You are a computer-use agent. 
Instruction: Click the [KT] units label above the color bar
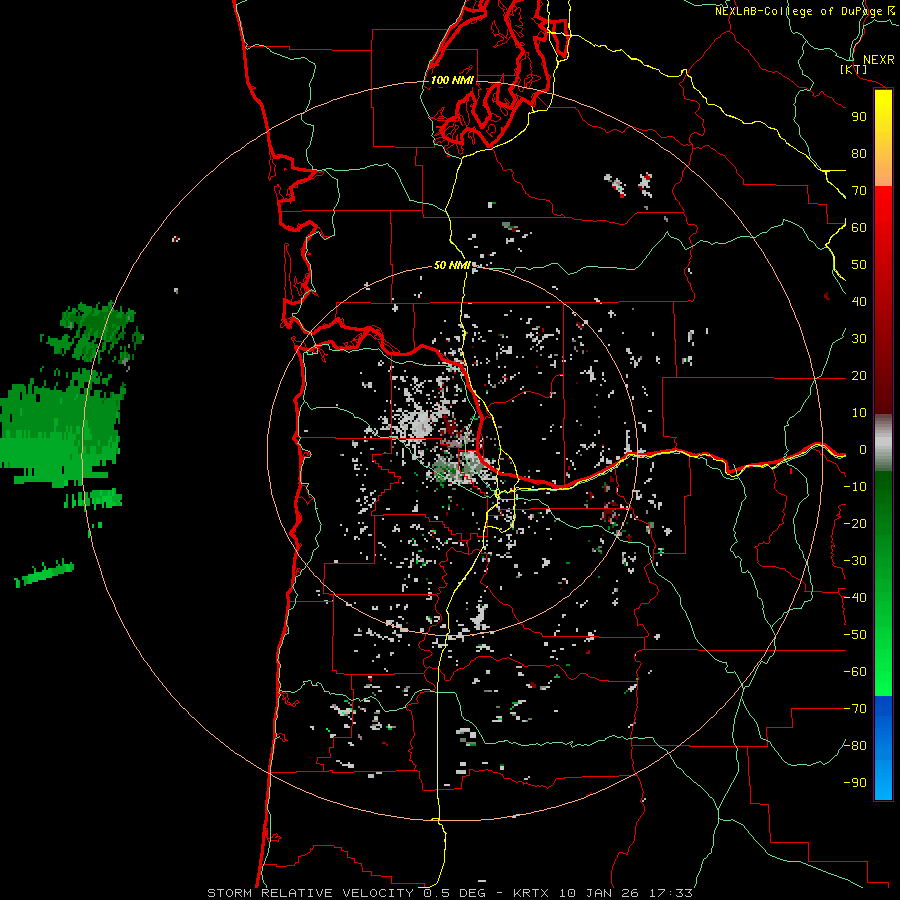point(854,70)
